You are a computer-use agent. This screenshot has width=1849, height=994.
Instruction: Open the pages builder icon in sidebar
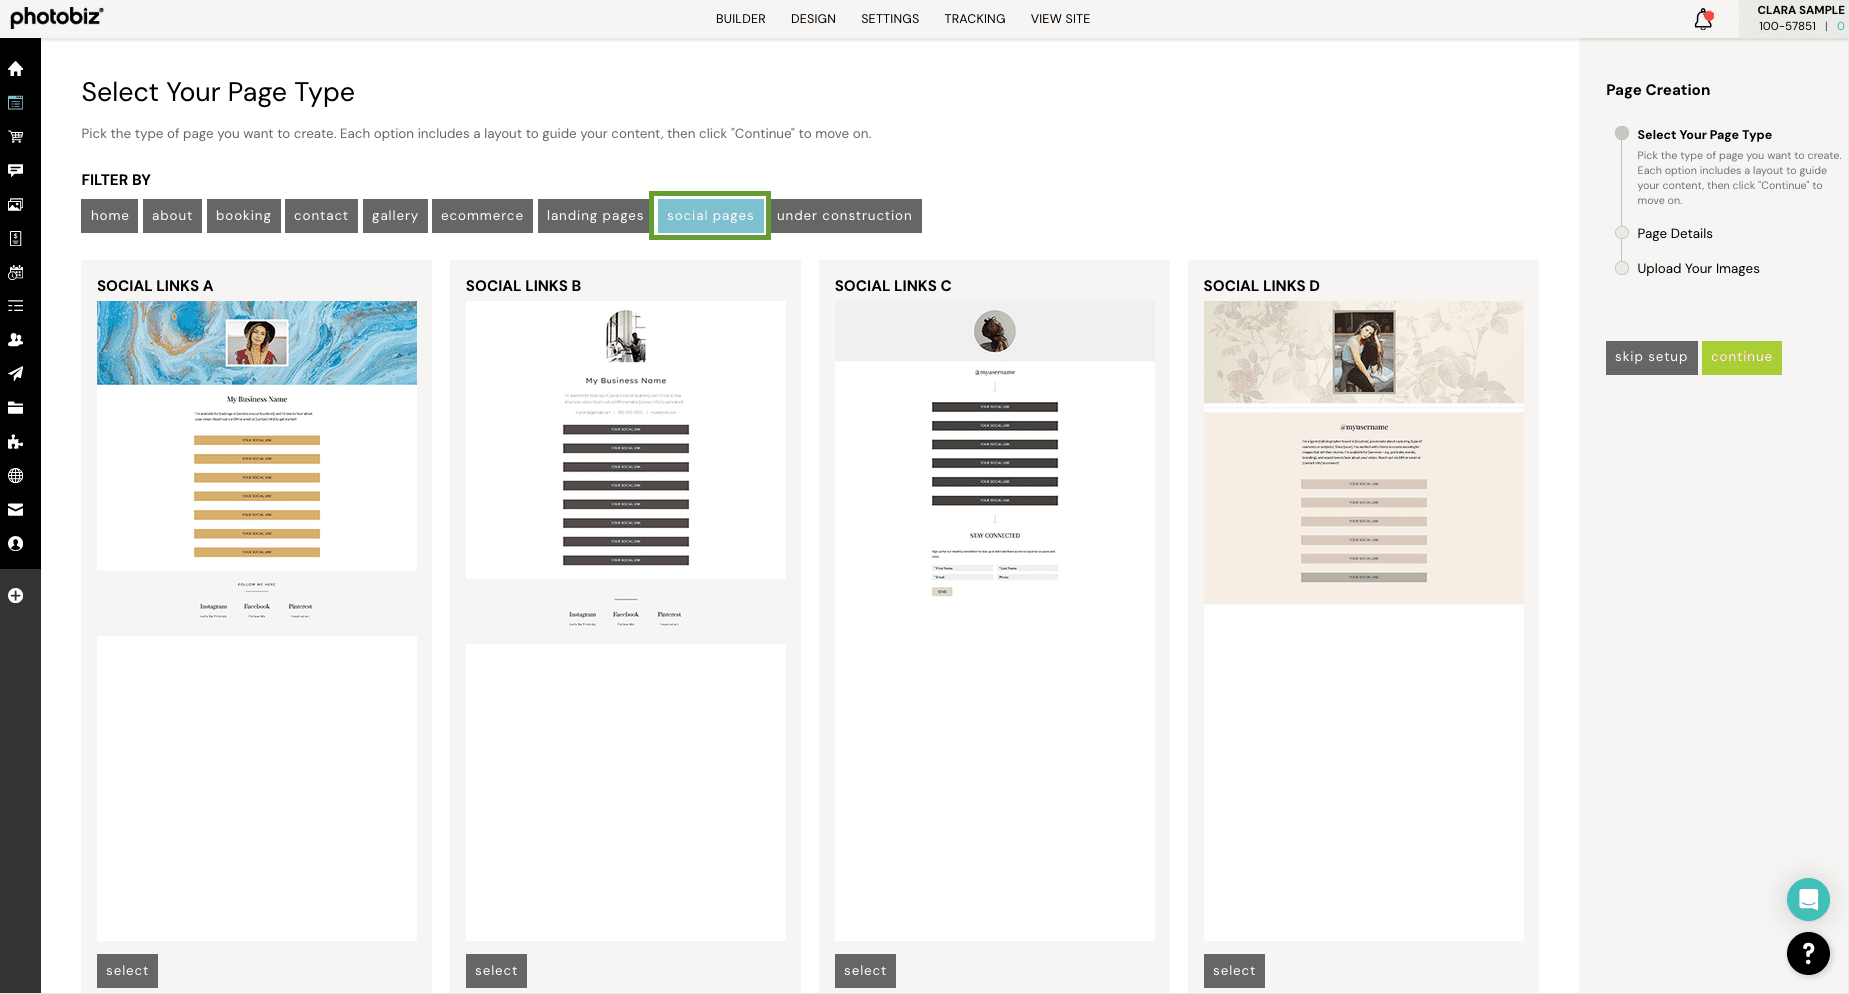[15, 103]
